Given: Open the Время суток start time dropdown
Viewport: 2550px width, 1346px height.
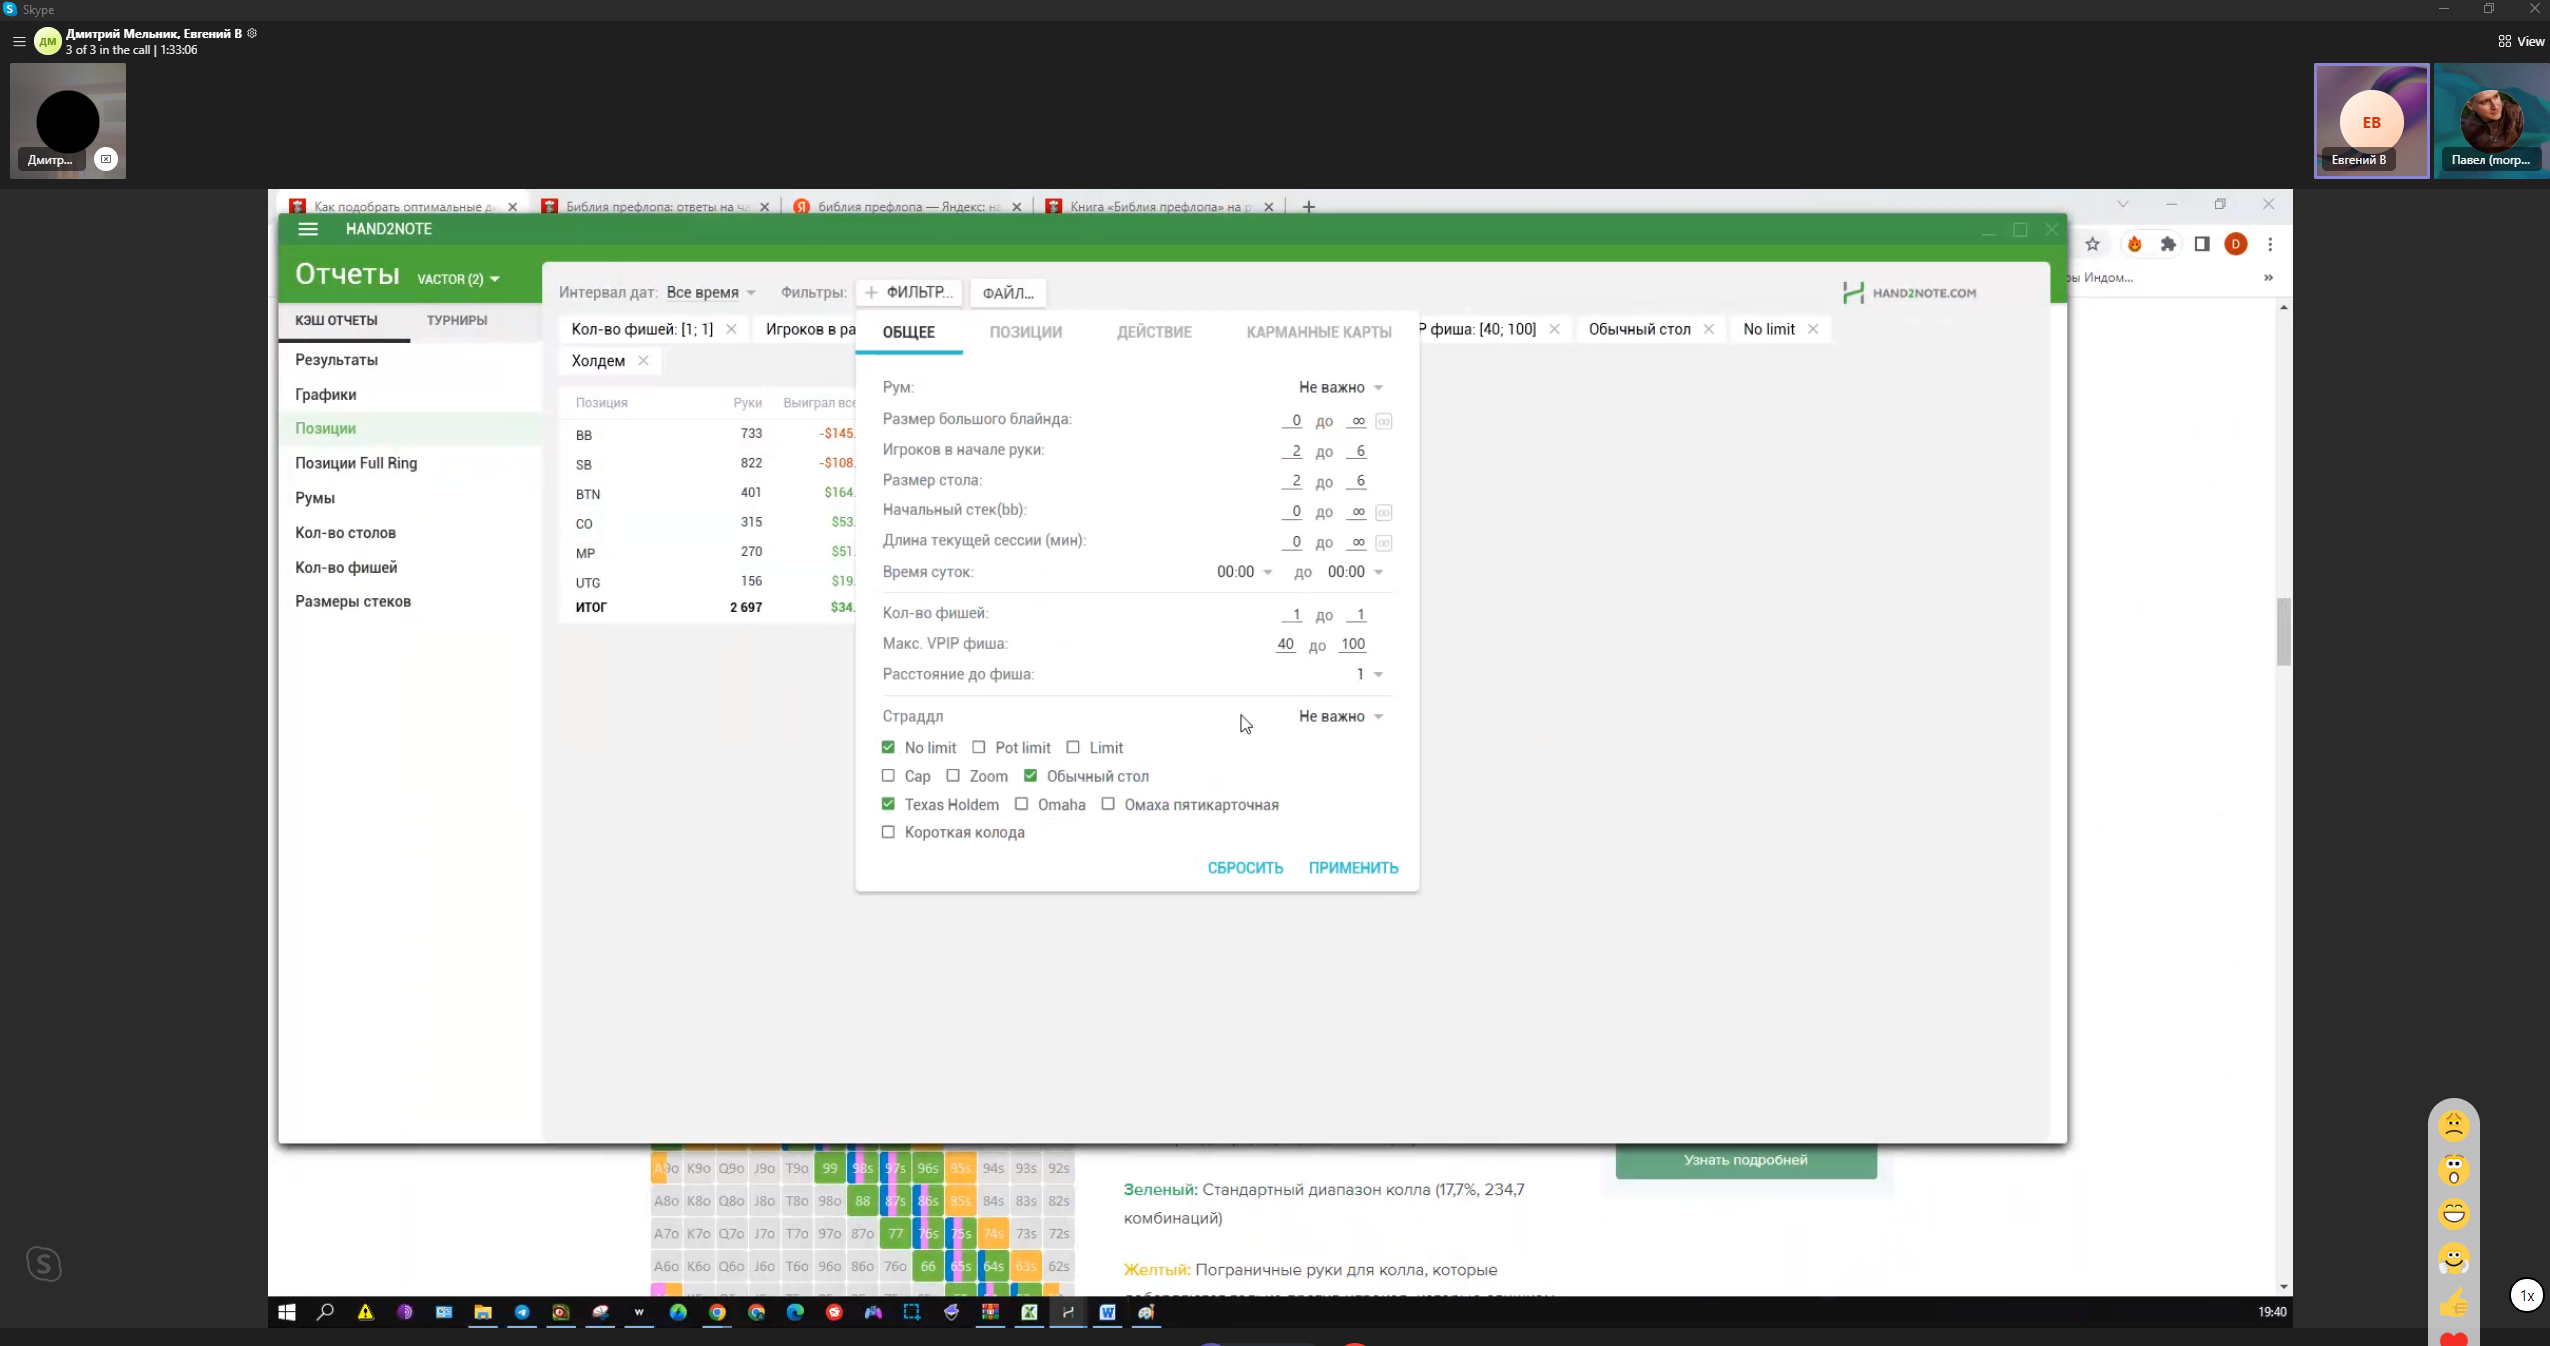Looking at the screenshot, I should click(x=1244, y=572).
